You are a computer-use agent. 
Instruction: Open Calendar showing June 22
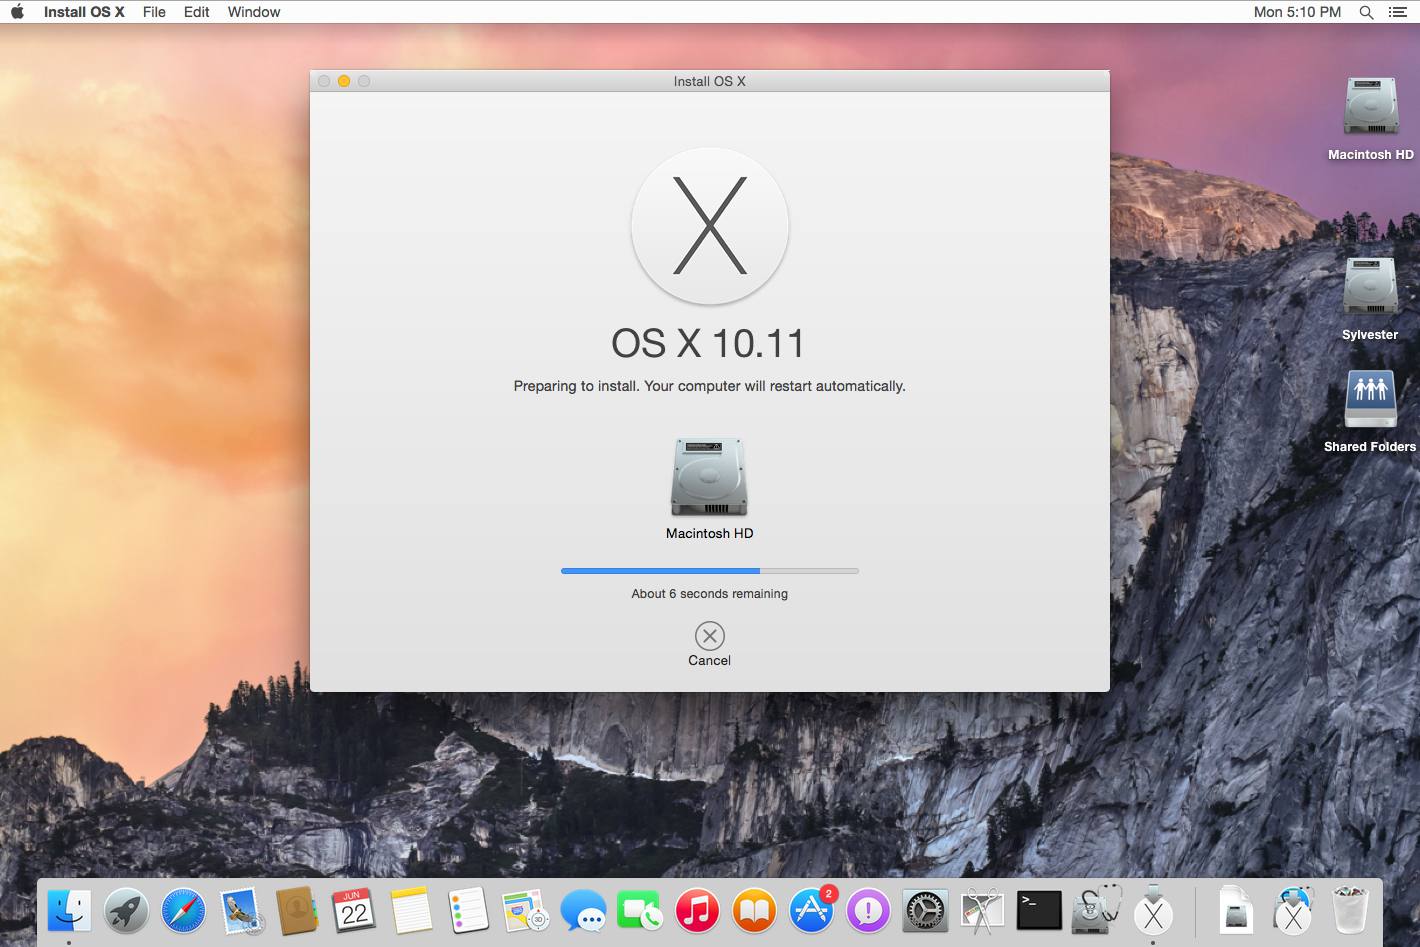coord(354,911)
